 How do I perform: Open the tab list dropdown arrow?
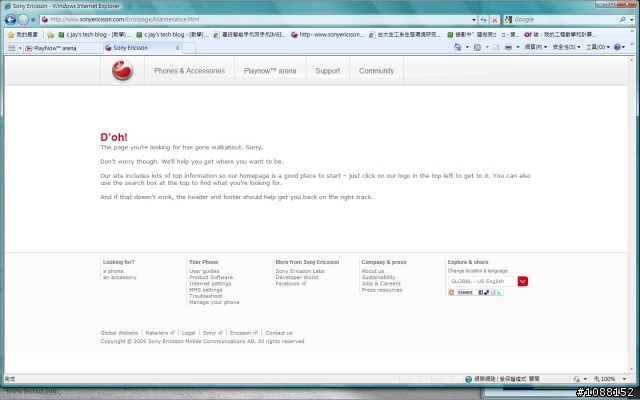click(20, 48)
